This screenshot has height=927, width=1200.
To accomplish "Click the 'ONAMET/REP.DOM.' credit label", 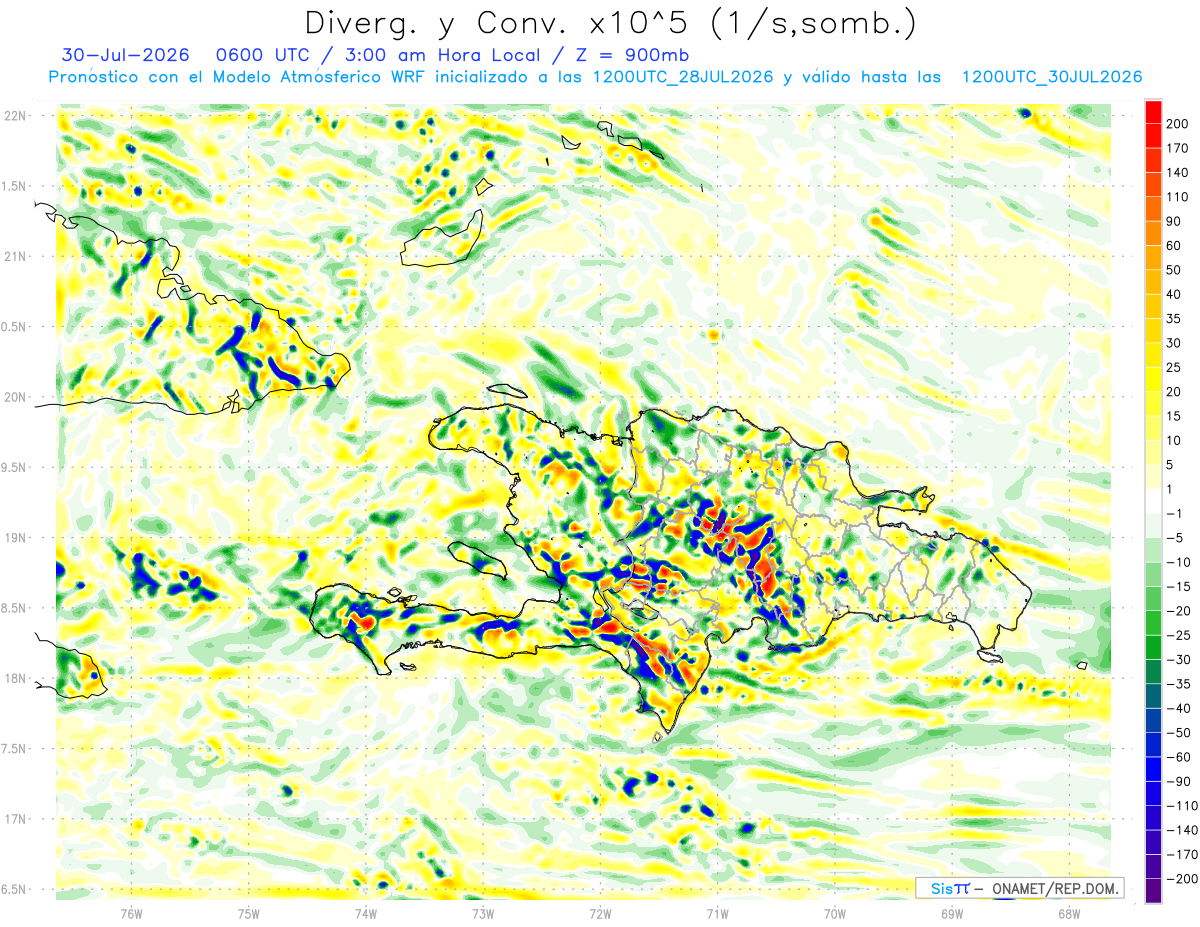I will (x=1055, y=888).
